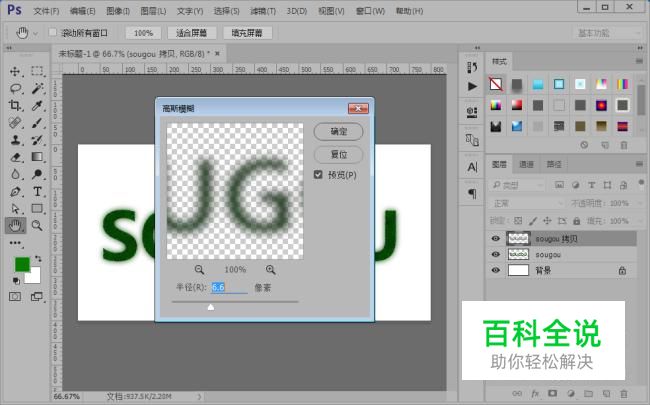The height and width of the screenshot is (405, 650).
Task: Open the 类型 layer filter dropdown
Action: pos(517,185)
